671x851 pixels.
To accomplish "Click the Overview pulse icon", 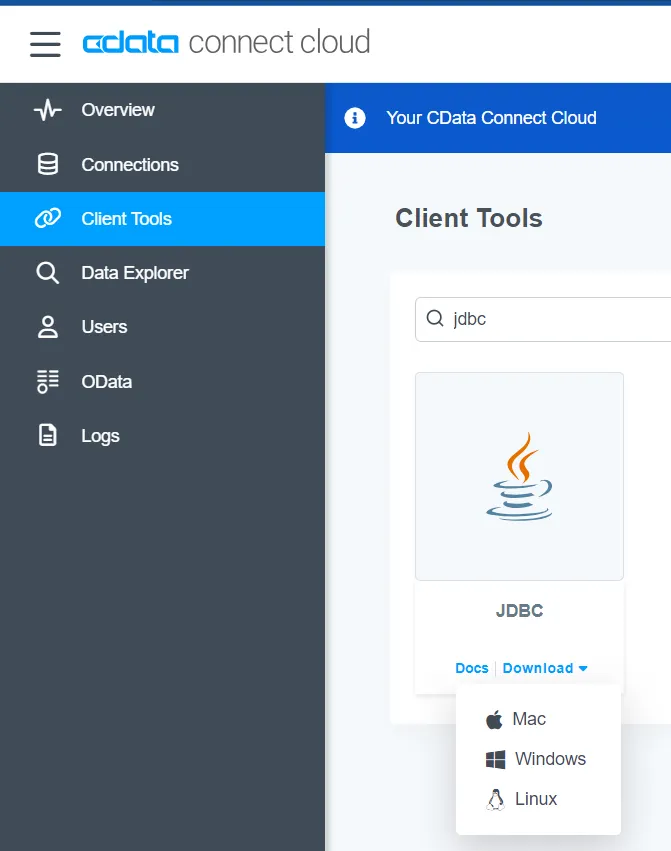I will pyautogui.click(x=48, y=110).
